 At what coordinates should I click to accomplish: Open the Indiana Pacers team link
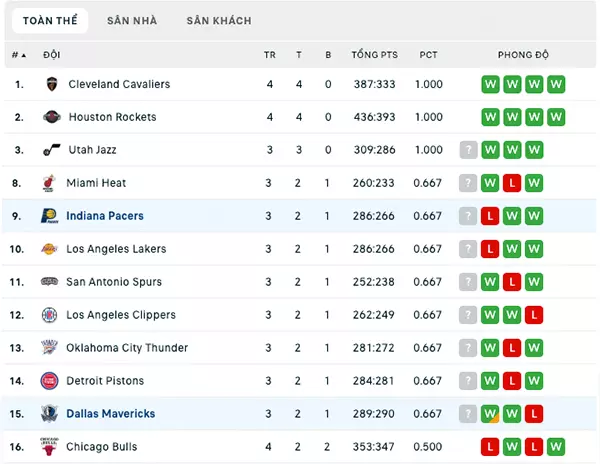tap(105, 216)
